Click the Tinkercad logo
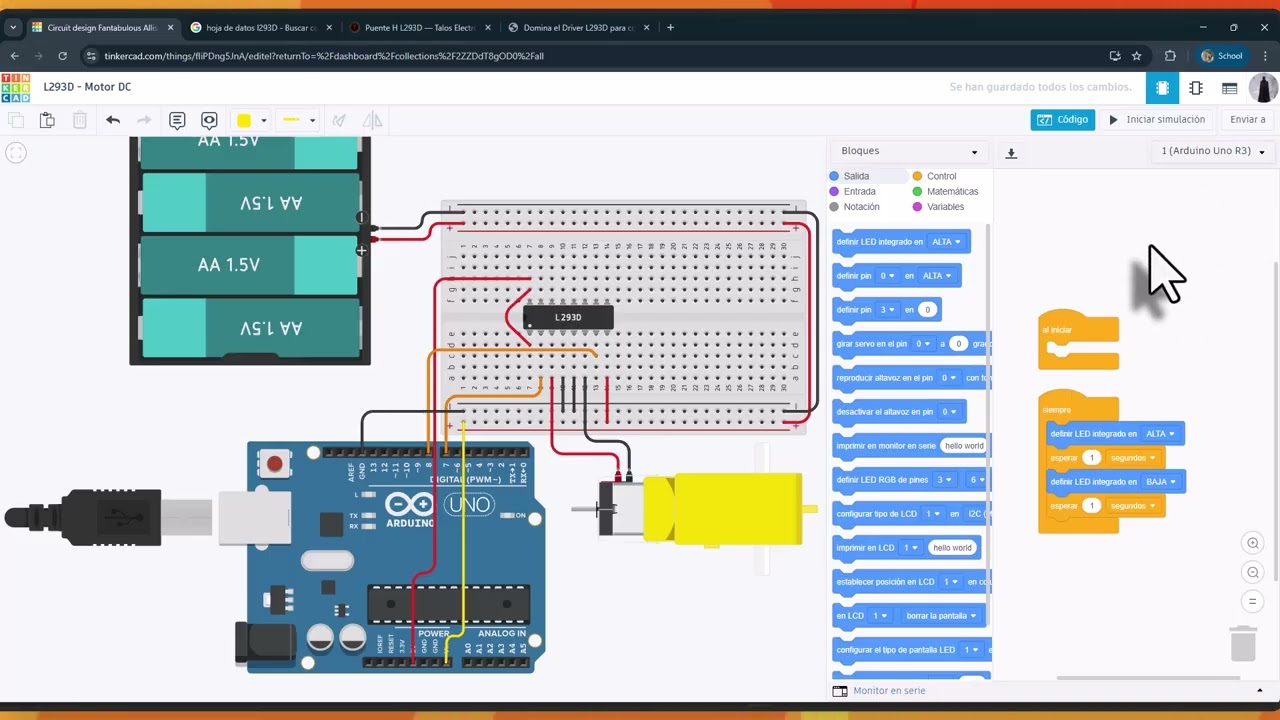 tap(16, 88)
